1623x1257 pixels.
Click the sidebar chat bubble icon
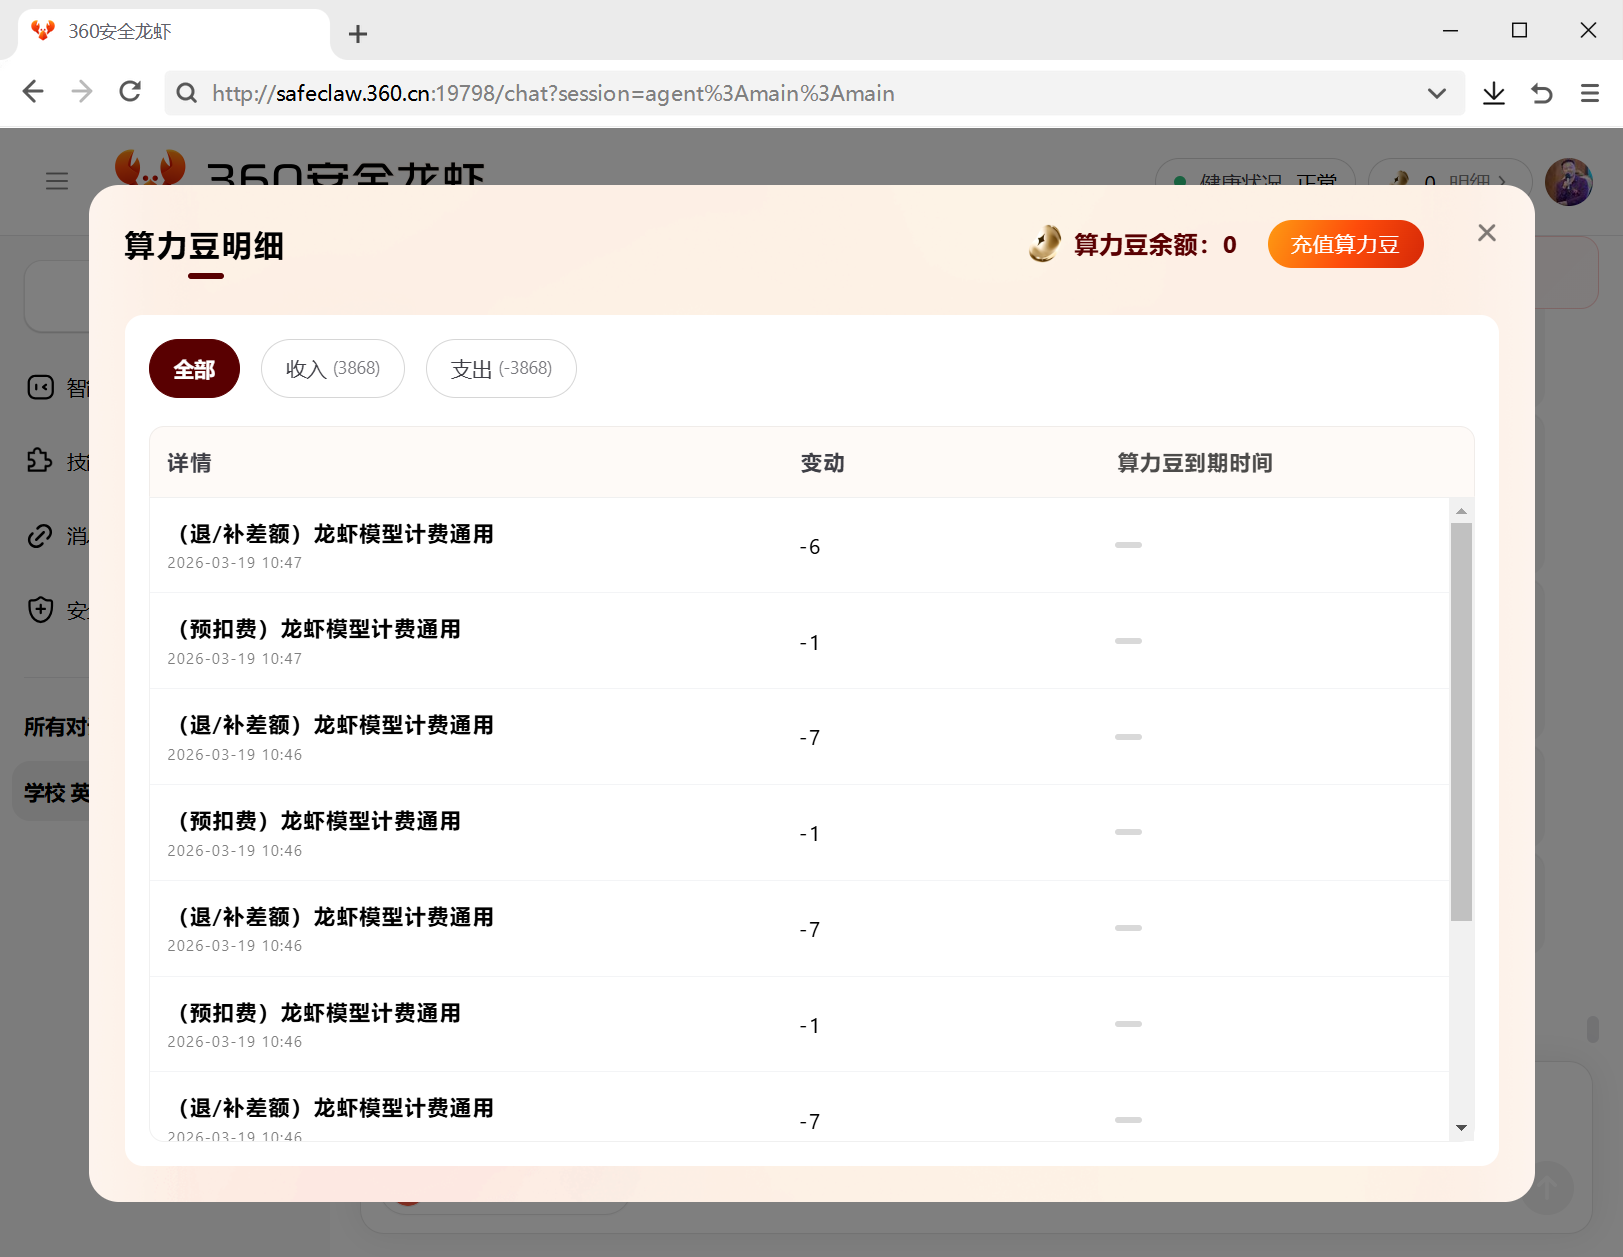click(41, 387)
